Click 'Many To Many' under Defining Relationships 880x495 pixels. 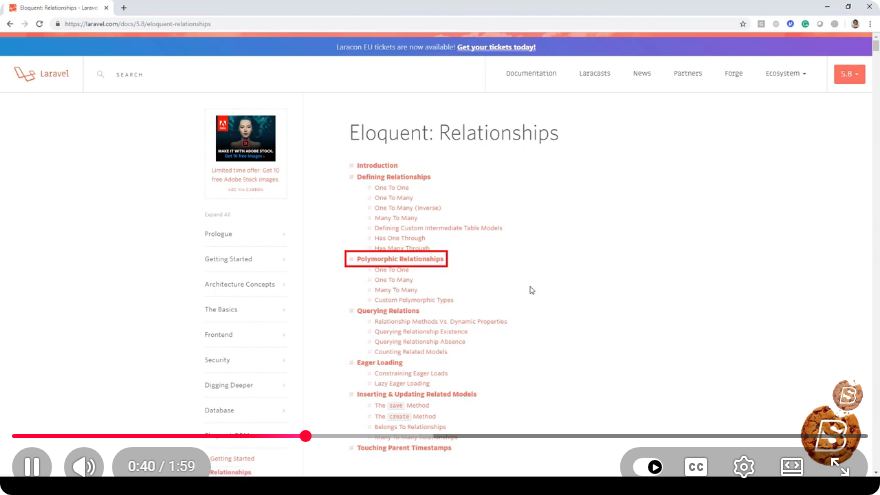tap(396, 218)
